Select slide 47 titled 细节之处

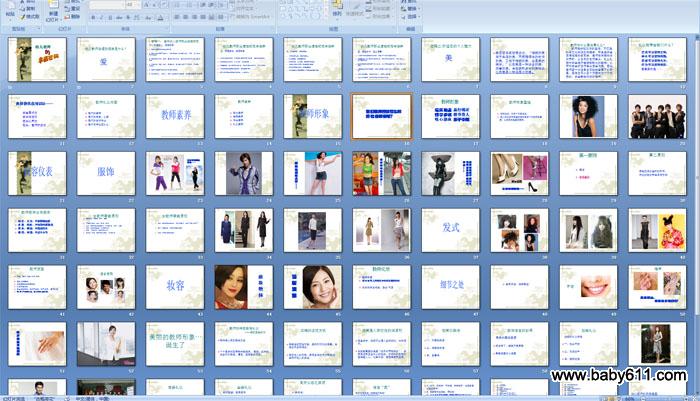(450, 287)
